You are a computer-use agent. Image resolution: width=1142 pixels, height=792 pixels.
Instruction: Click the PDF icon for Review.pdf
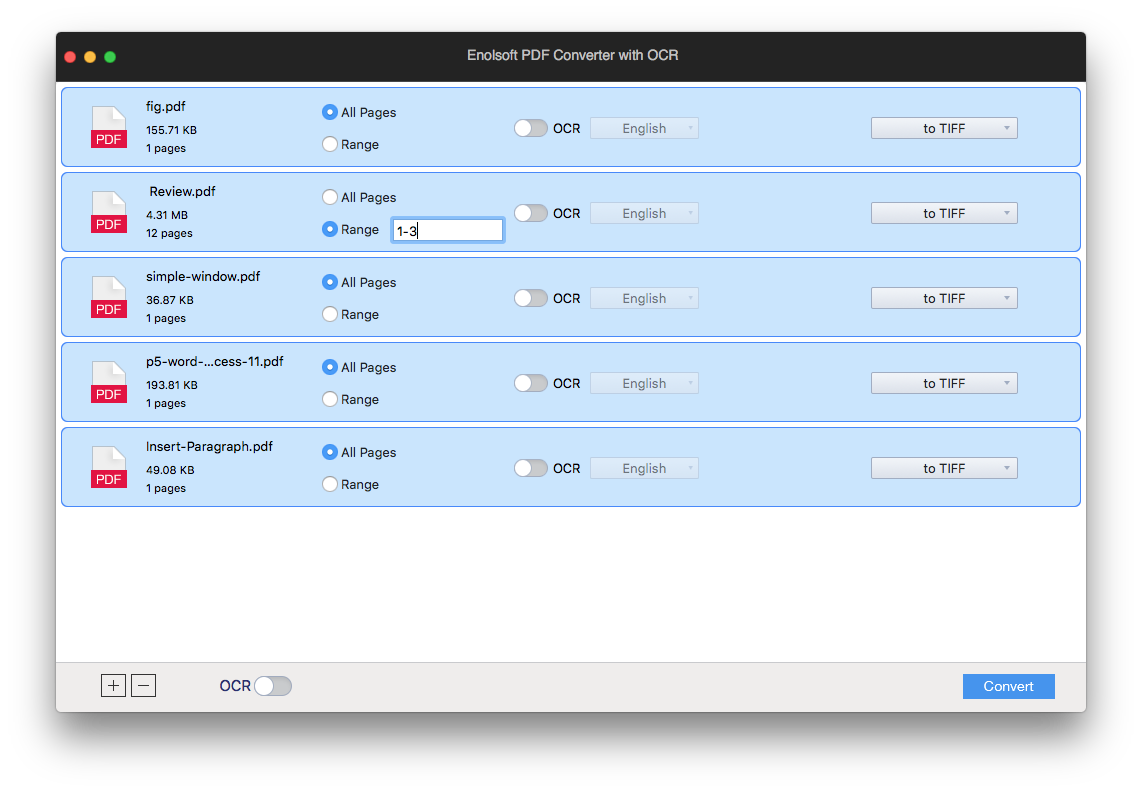point(109,213)
